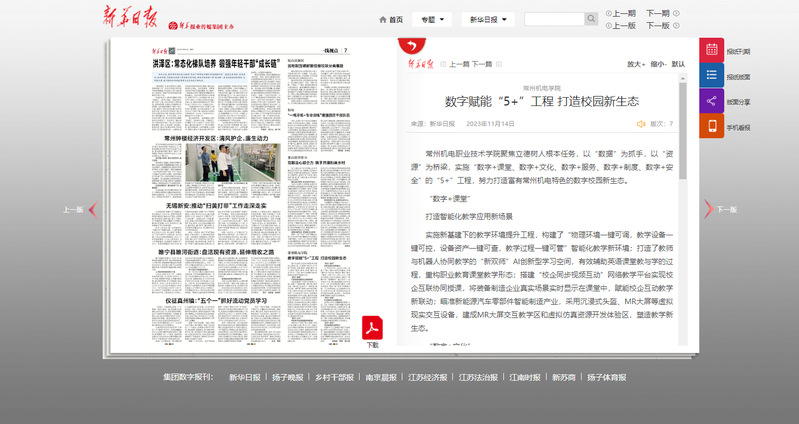Click 下一版 text beside right chevron
Image resolution: width=799 pixels, height=424 pixels.
coord(727,209)
